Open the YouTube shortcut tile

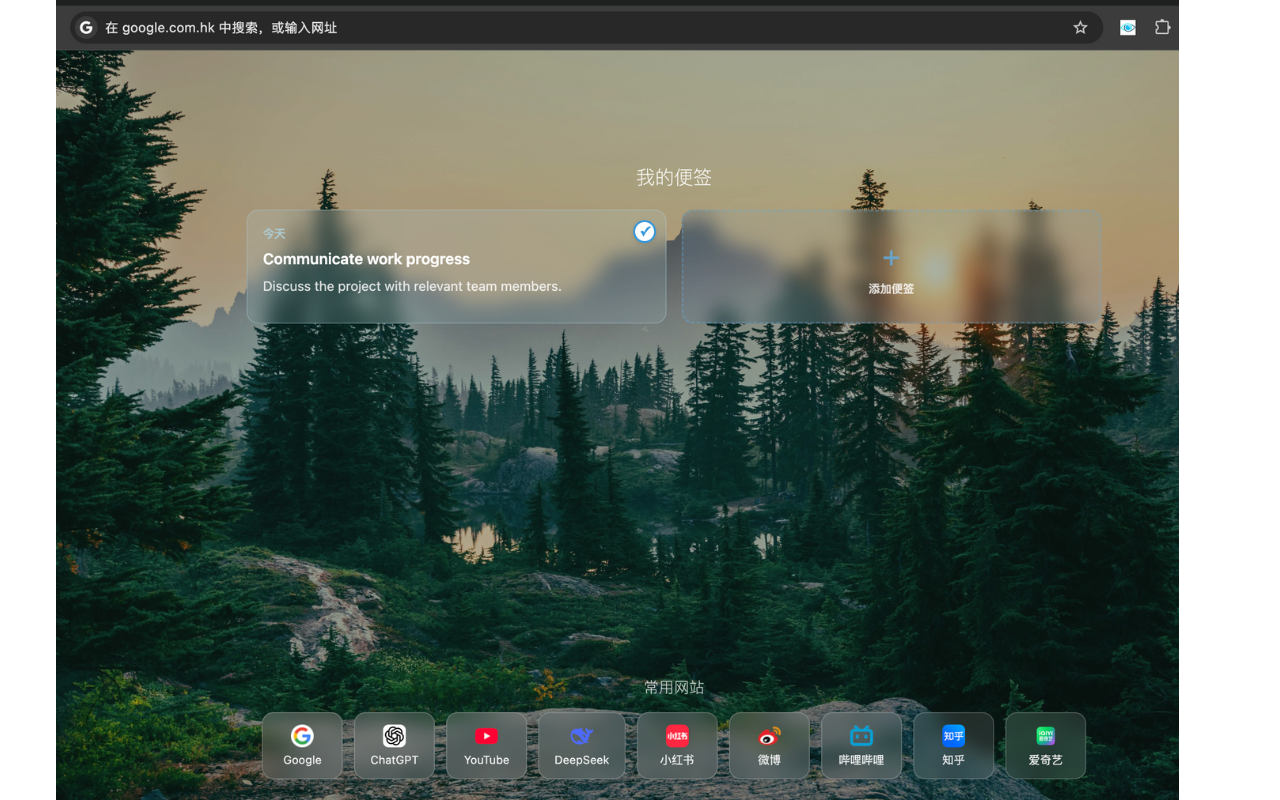coord(487,745)
